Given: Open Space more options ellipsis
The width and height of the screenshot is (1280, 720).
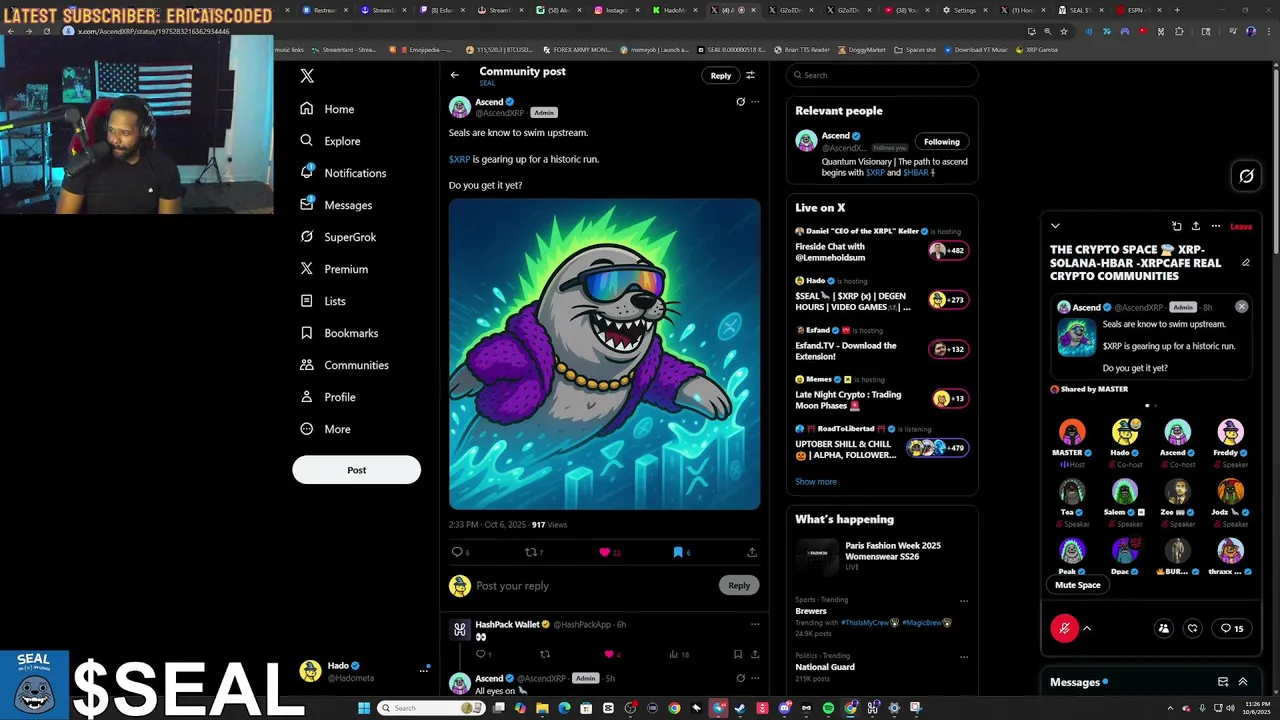Looking at the screenshot, I should [x=1215, y=226].
